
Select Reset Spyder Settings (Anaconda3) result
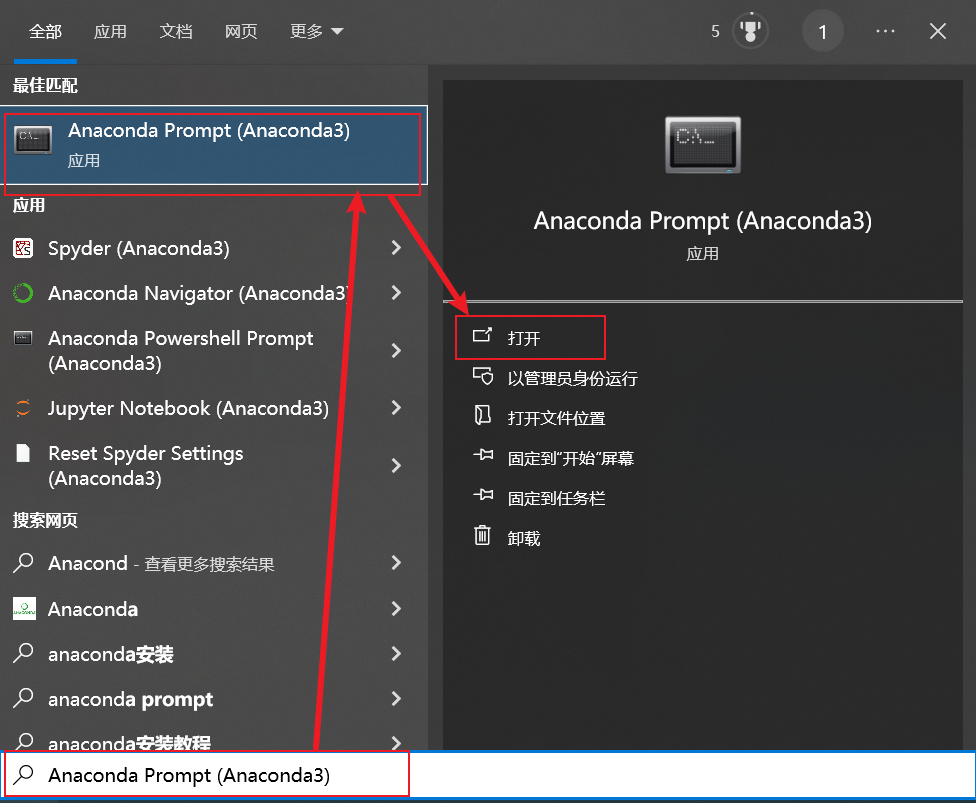coord(214,466)
